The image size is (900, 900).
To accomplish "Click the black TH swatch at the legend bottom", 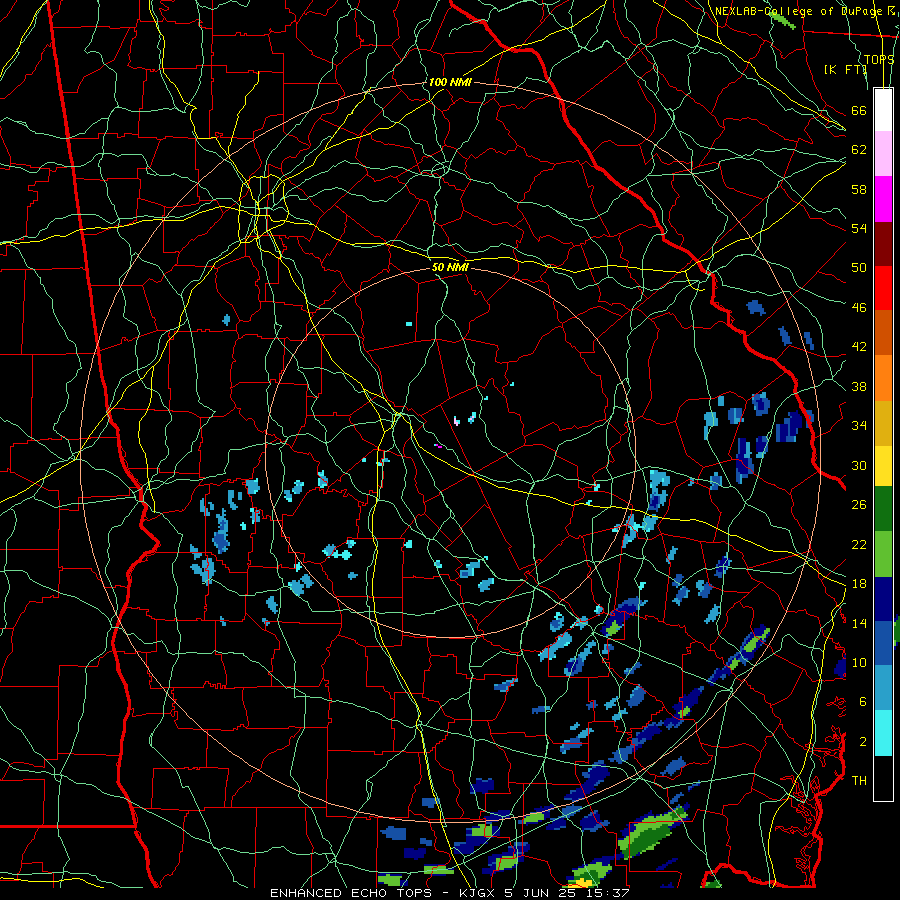I will click(x=883, y=778).
